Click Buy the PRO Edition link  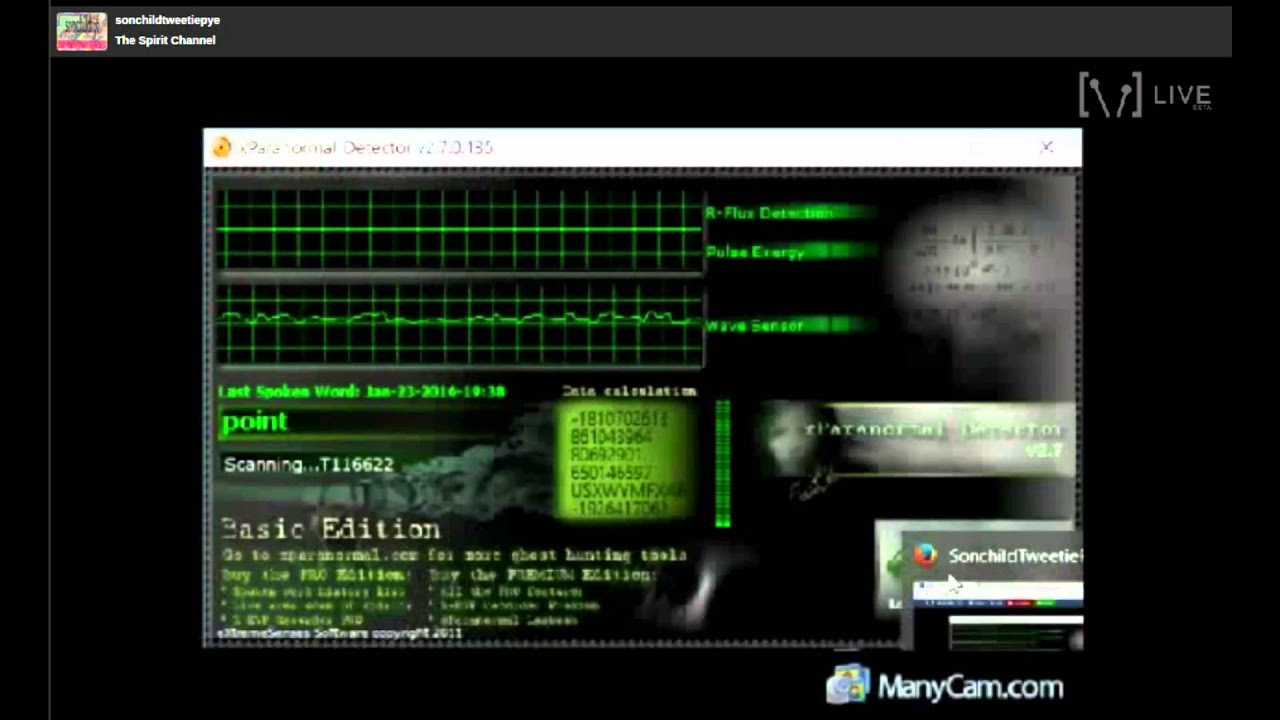point(315,575)
